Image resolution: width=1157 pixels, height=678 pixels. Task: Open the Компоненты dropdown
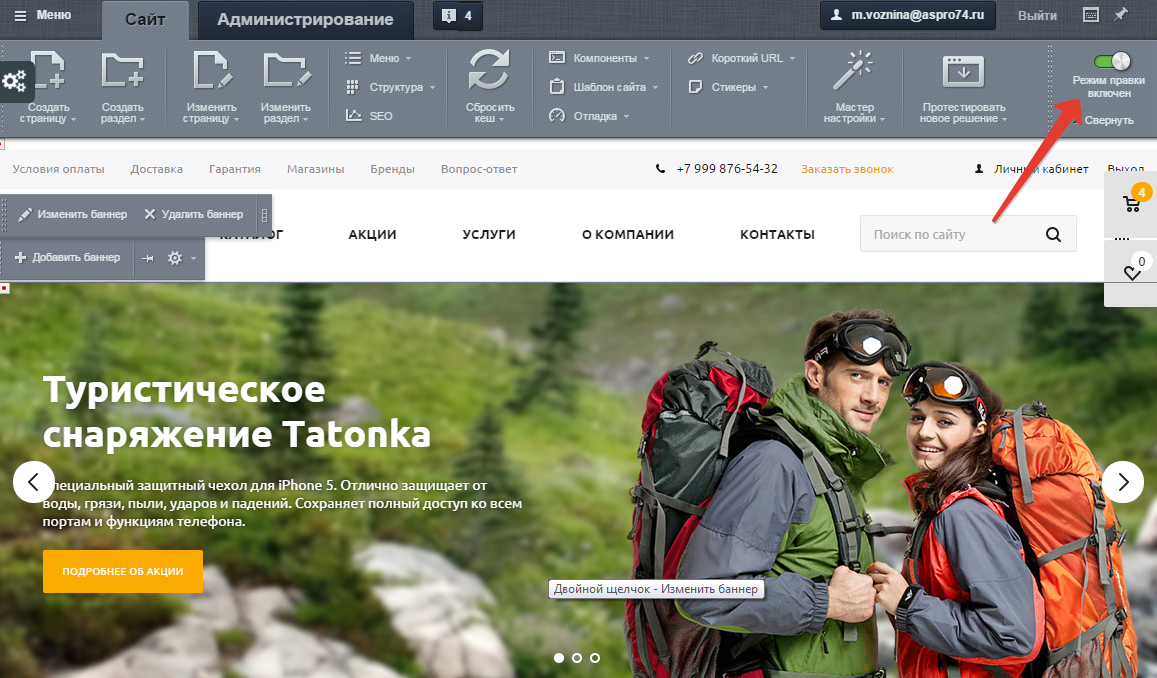tap(599, 58)
